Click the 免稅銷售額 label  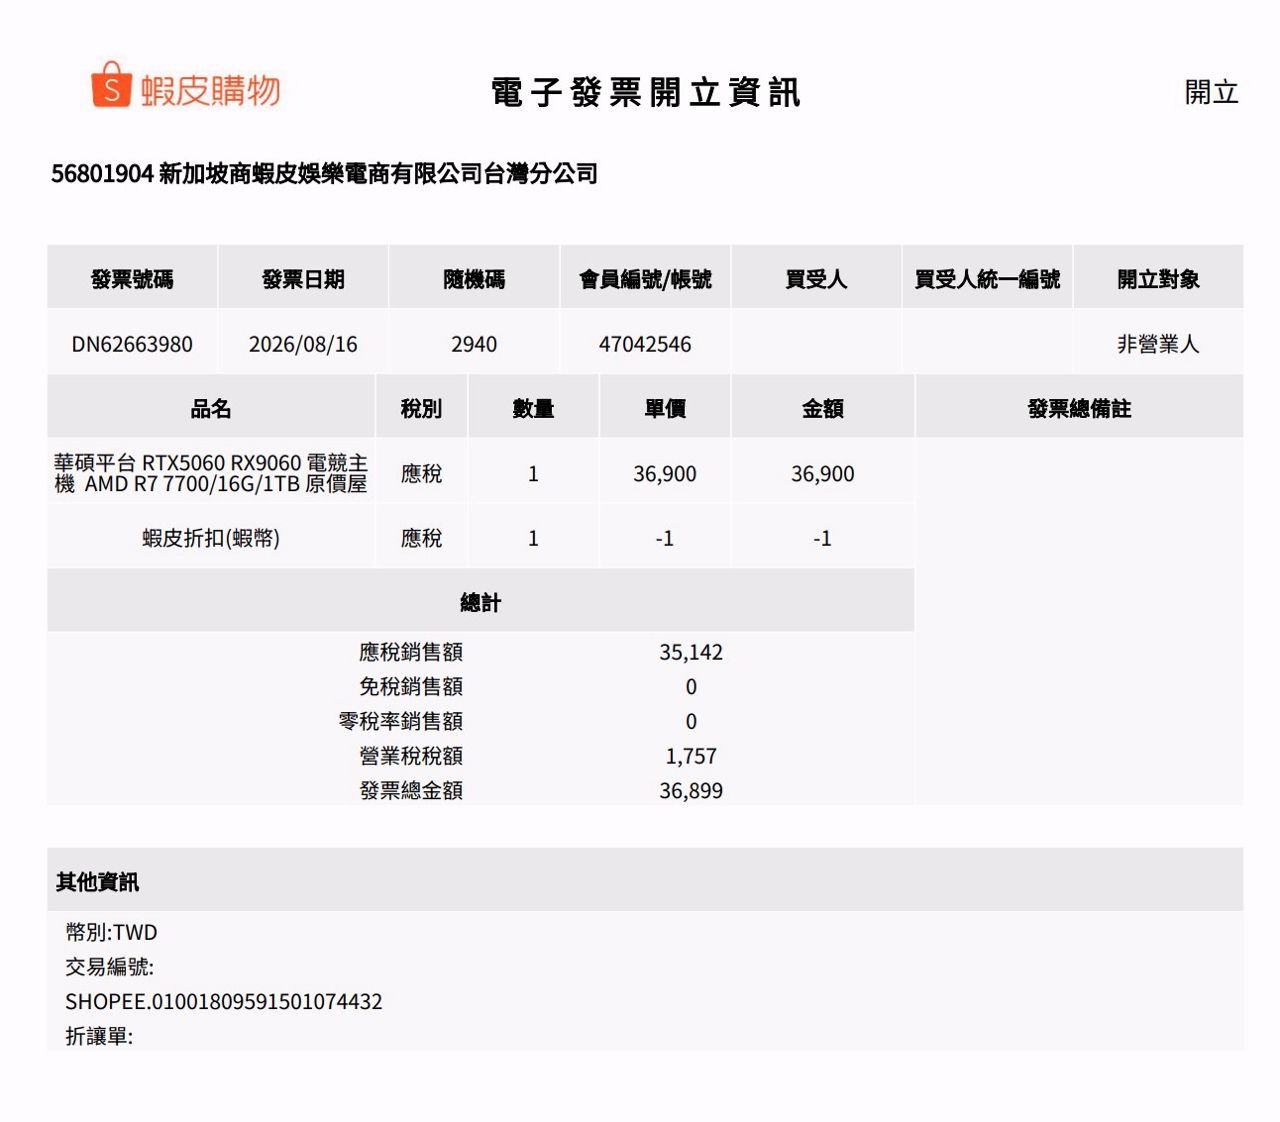click(411, 687)
